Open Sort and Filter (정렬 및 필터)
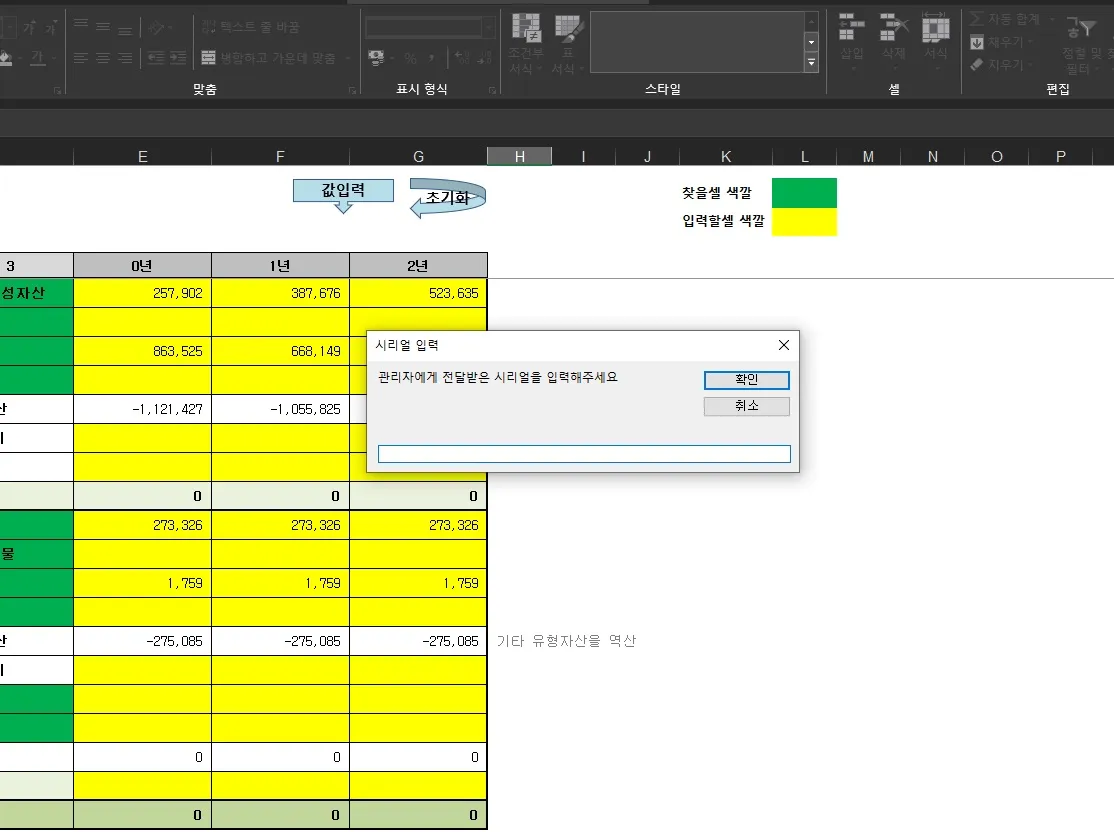The image size is (1114, 832). tap(1083, 43)
